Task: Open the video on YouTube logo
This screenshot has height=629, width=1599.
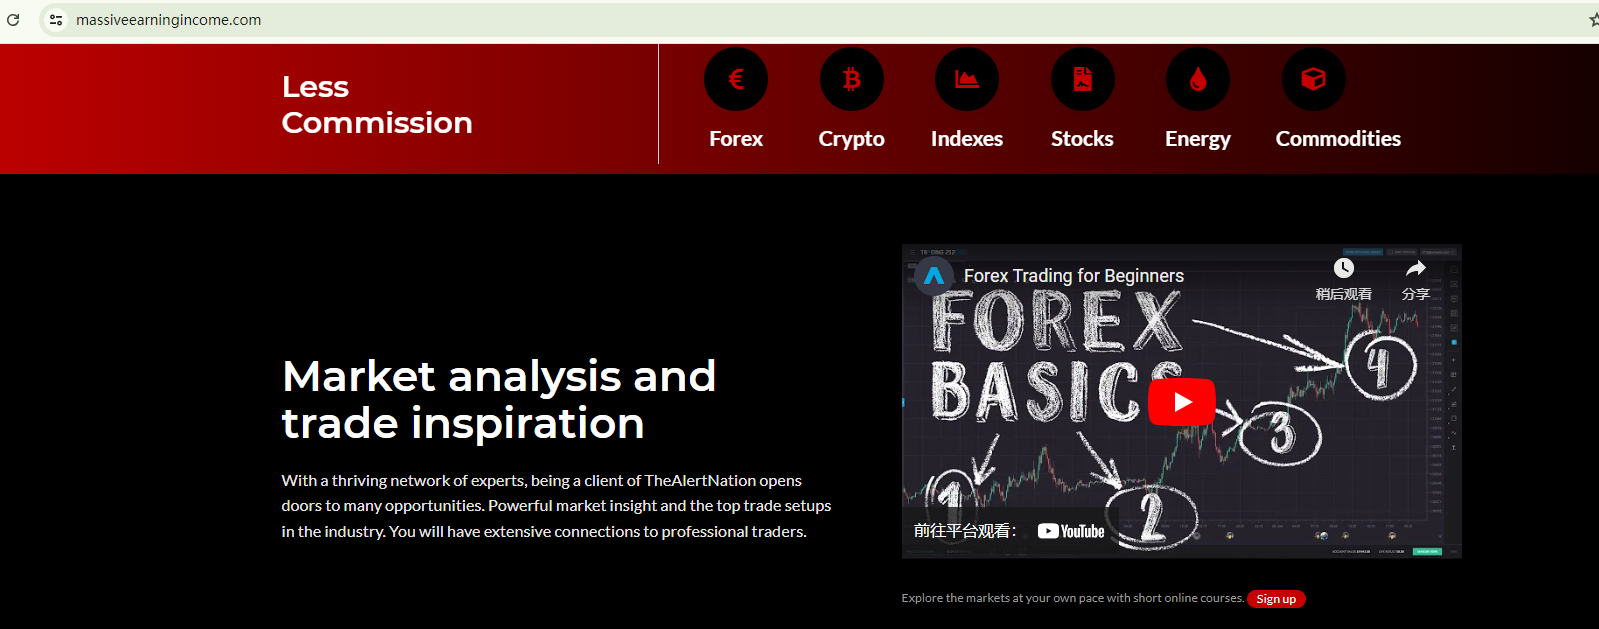Action: [x=1071, y=531]
